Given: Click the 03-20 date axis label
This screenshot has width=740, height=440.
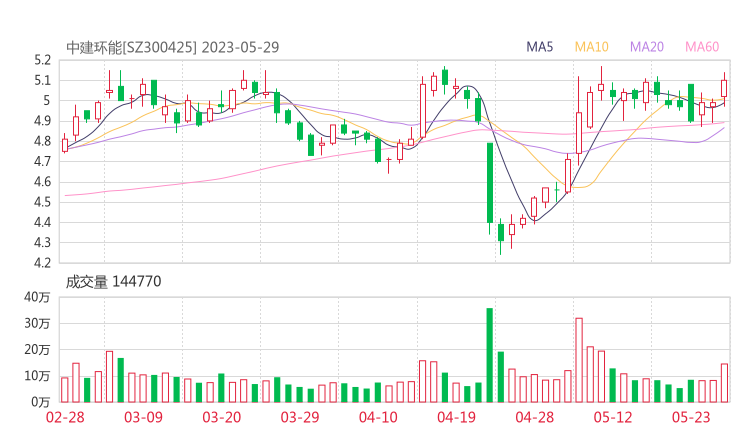Looking at the screenshot, I should click(222, 417).
